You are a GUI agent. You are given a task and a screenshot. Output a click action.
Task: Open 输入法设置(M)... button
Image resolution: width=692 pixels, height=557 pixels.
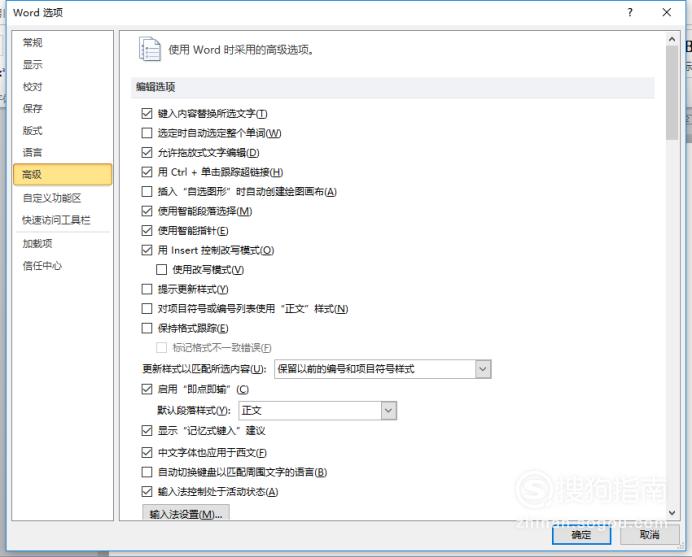[186, 513]
